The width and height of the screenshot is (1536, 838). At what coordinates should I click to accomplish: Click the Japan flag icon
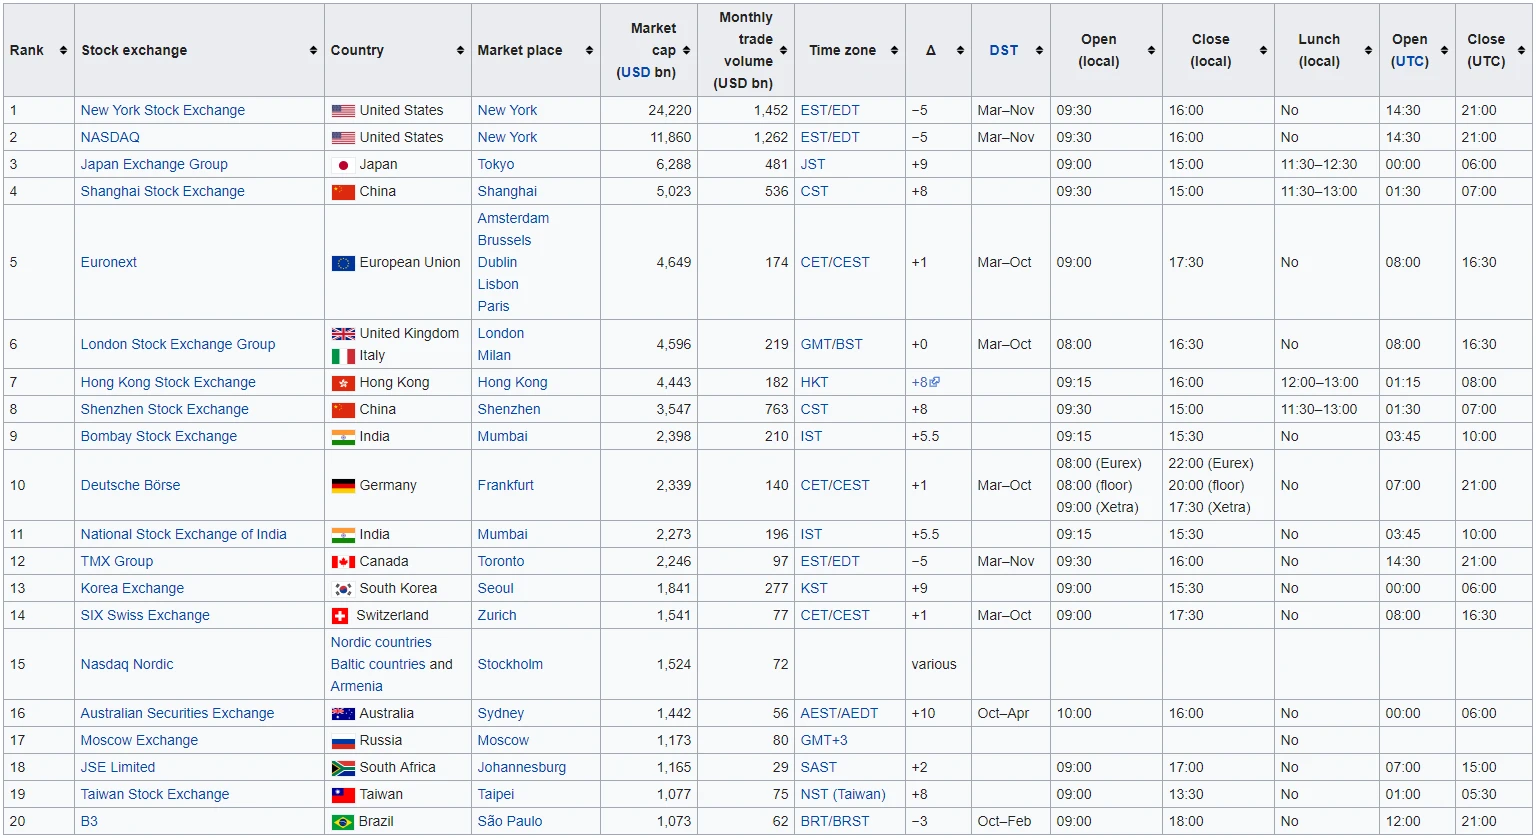click(x=343, y=165)
